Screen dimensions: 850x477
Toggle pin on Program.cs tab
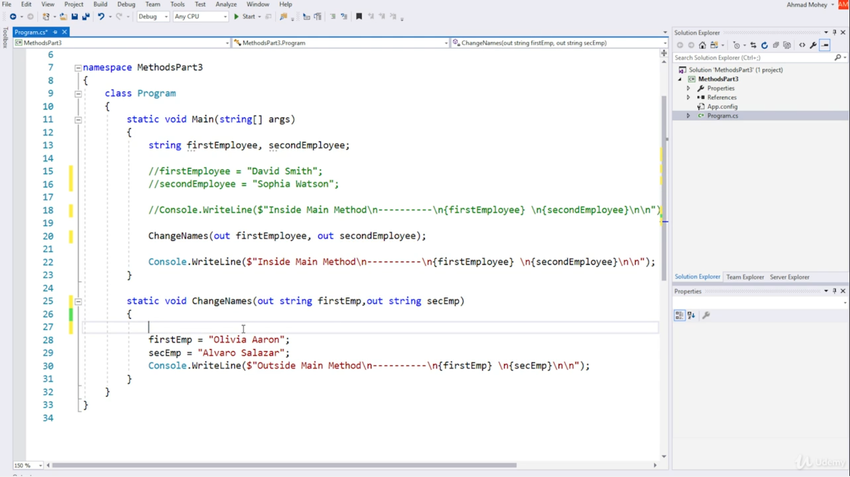click(55, 32)
